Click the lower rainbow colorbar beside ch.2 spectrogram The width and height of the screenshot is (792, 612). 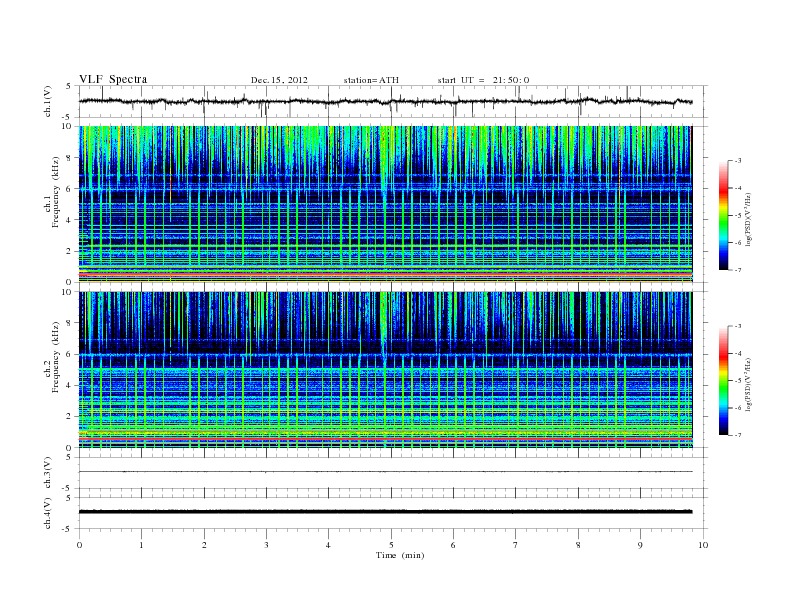coord(724,380)
